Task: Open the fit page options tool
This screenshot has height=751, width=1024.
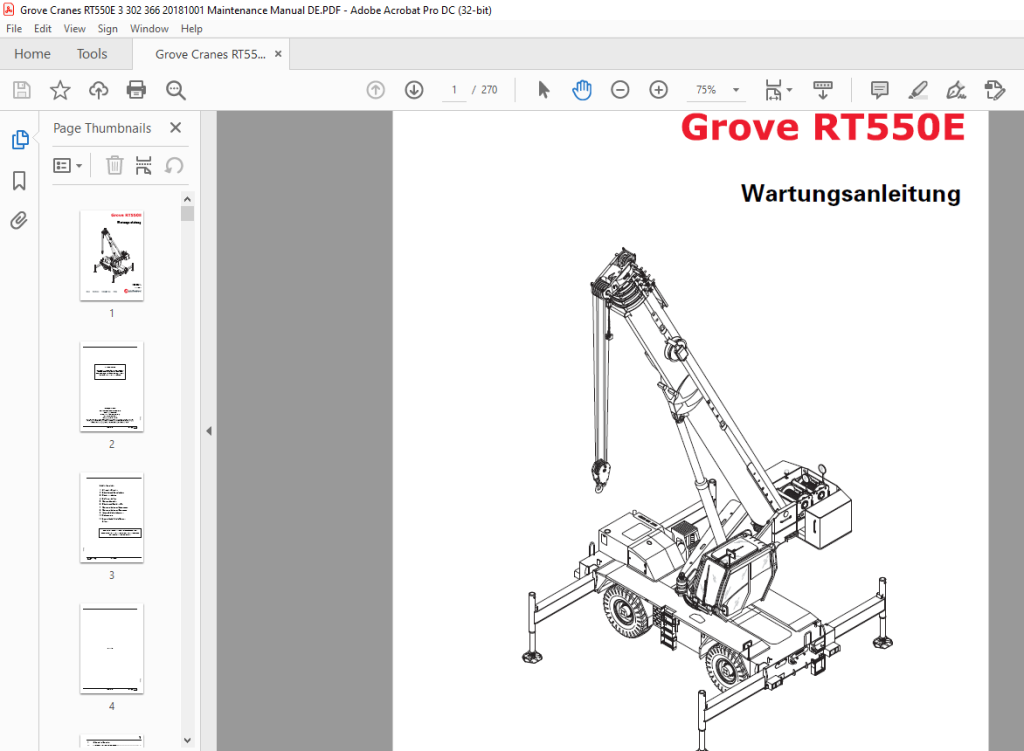Action: 773,90
